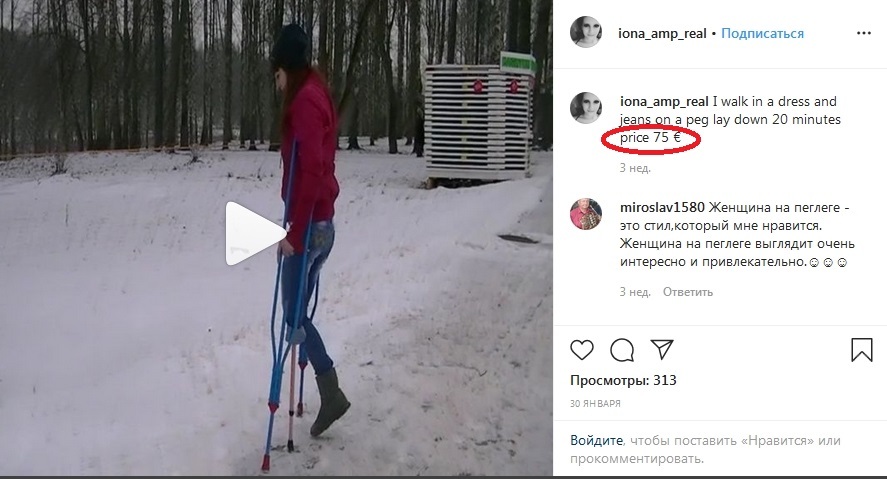Log in via the Войдите link
This screenshot has width=887, height=479.
click(x=596, y=440)
